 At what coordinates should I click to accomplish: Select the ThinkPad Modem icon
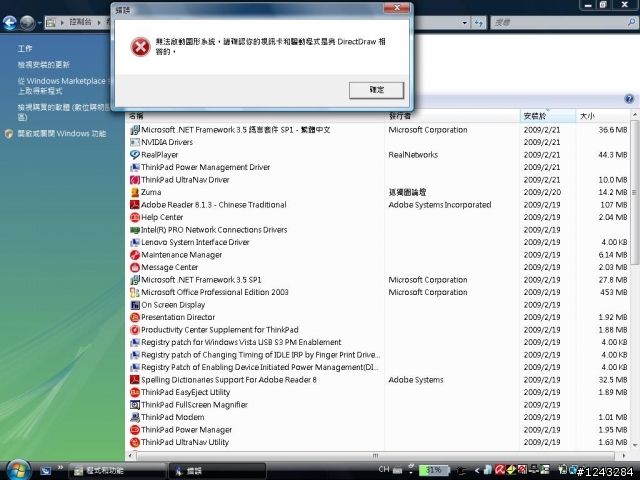click(x=134, y=417)
